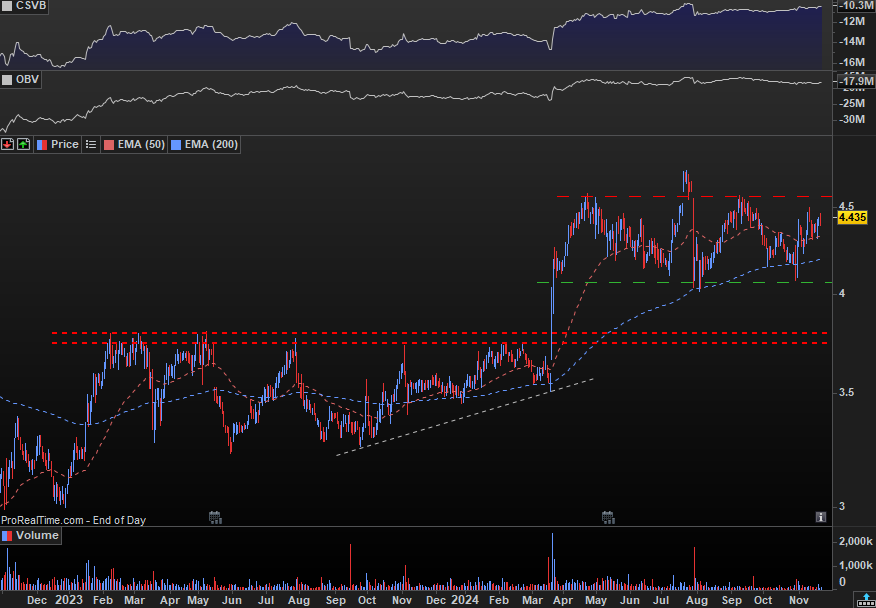Click the -14M label on CSVB scale

[x=854, y=42]
